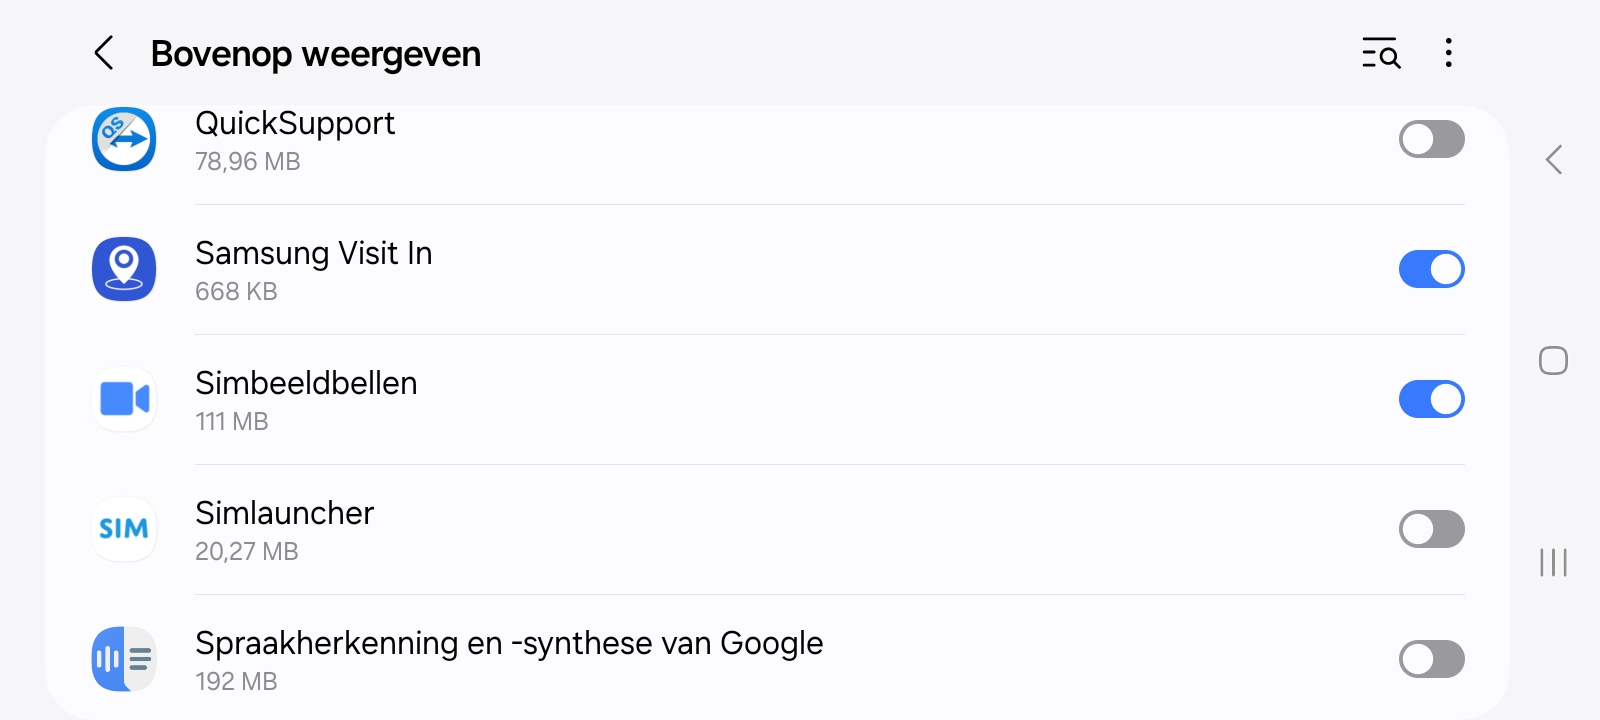Tap the back arrow in header
The image size is (1600, 720).
(x=104, y=53)
